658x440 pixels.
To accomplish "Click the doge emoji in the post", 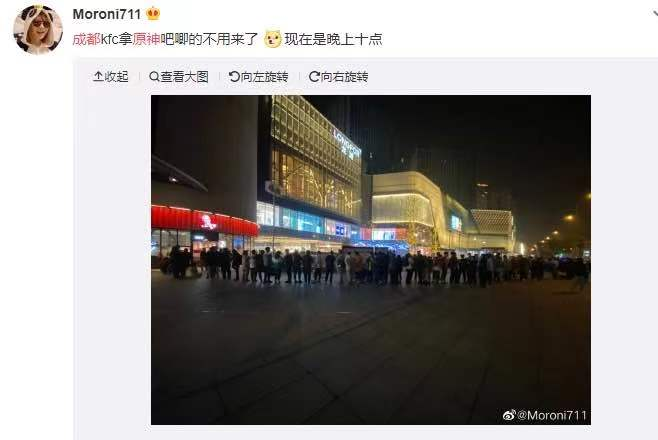I will pos(272,39).
